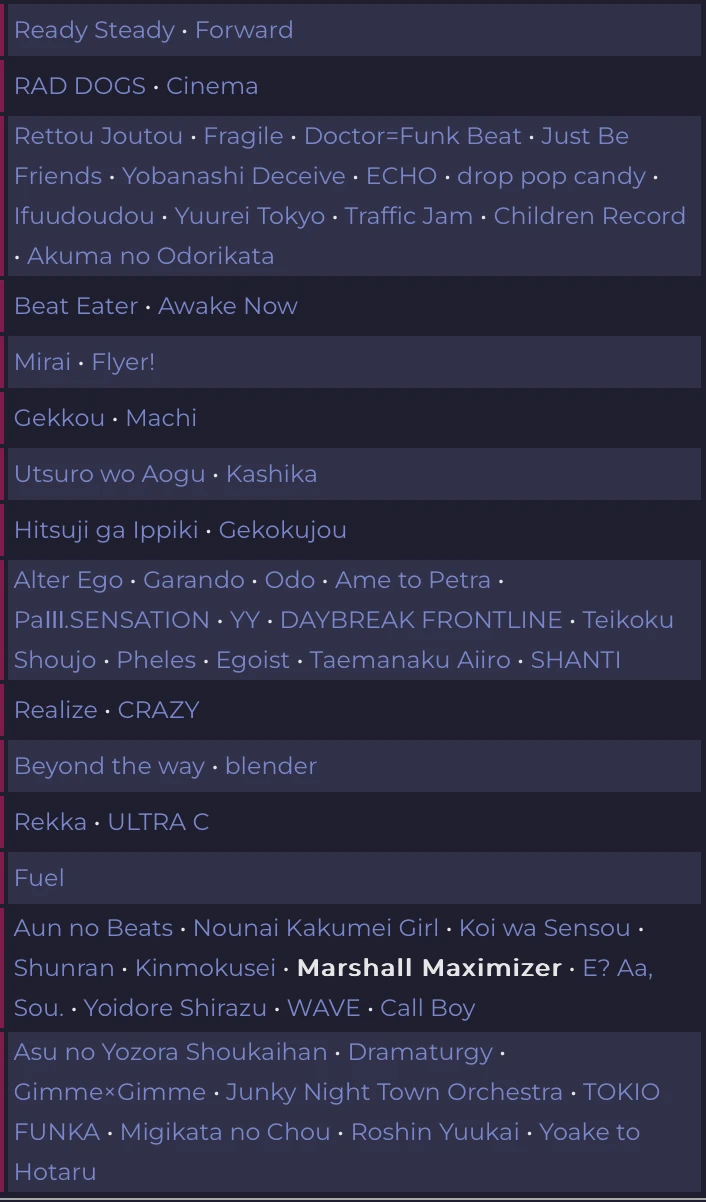This screenshot has height=1202, width=706.
Task: Open the Gekkou song link
Action: (59, 418)
